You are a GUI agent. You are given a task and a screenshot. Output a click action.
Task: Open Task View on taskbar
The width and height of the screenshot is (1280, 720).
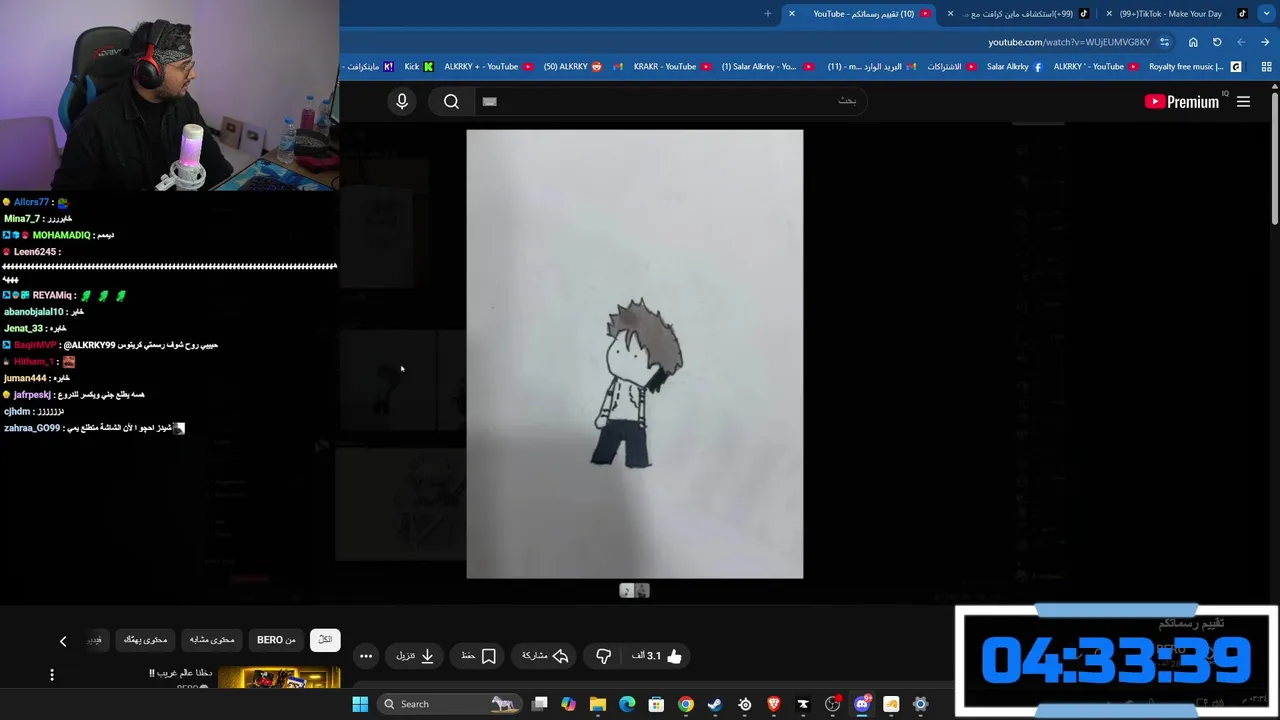coord(540,704)
